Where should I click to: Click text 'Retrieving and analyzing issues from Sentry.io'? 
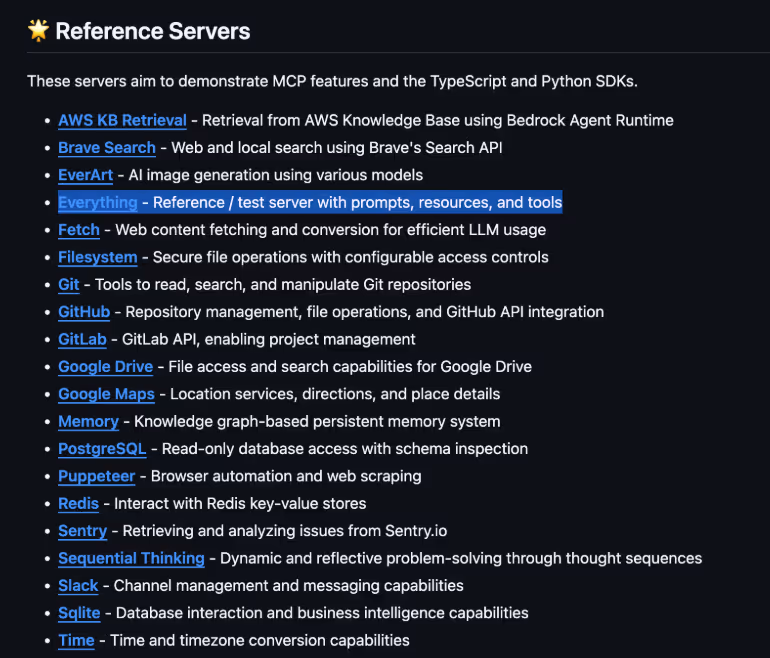click(285, 531)
